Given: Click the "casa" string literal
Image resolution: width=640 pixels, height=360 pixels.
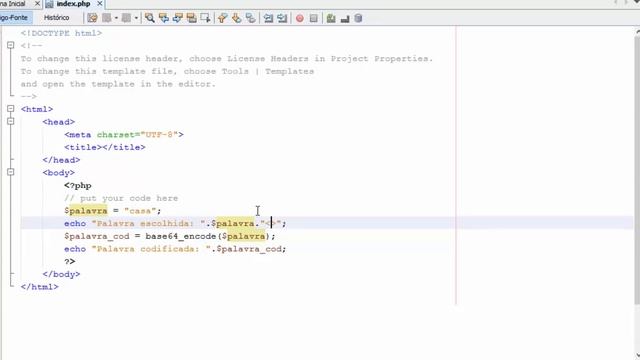Looking at the screenshot, I should click(140, 211).
